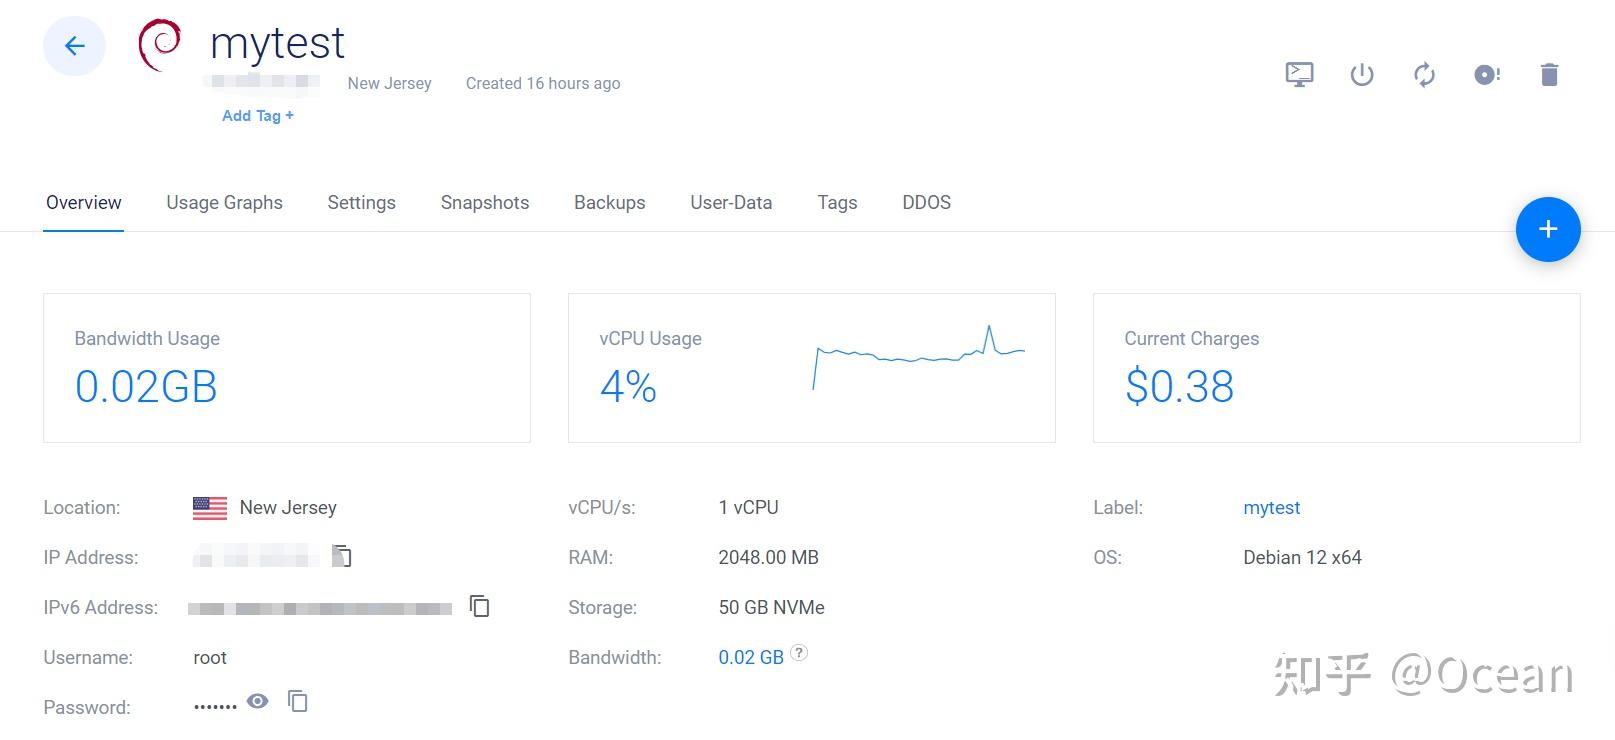The image size is (1615, 740).
Task: Open the server console view
Action: coord(1299,74)
